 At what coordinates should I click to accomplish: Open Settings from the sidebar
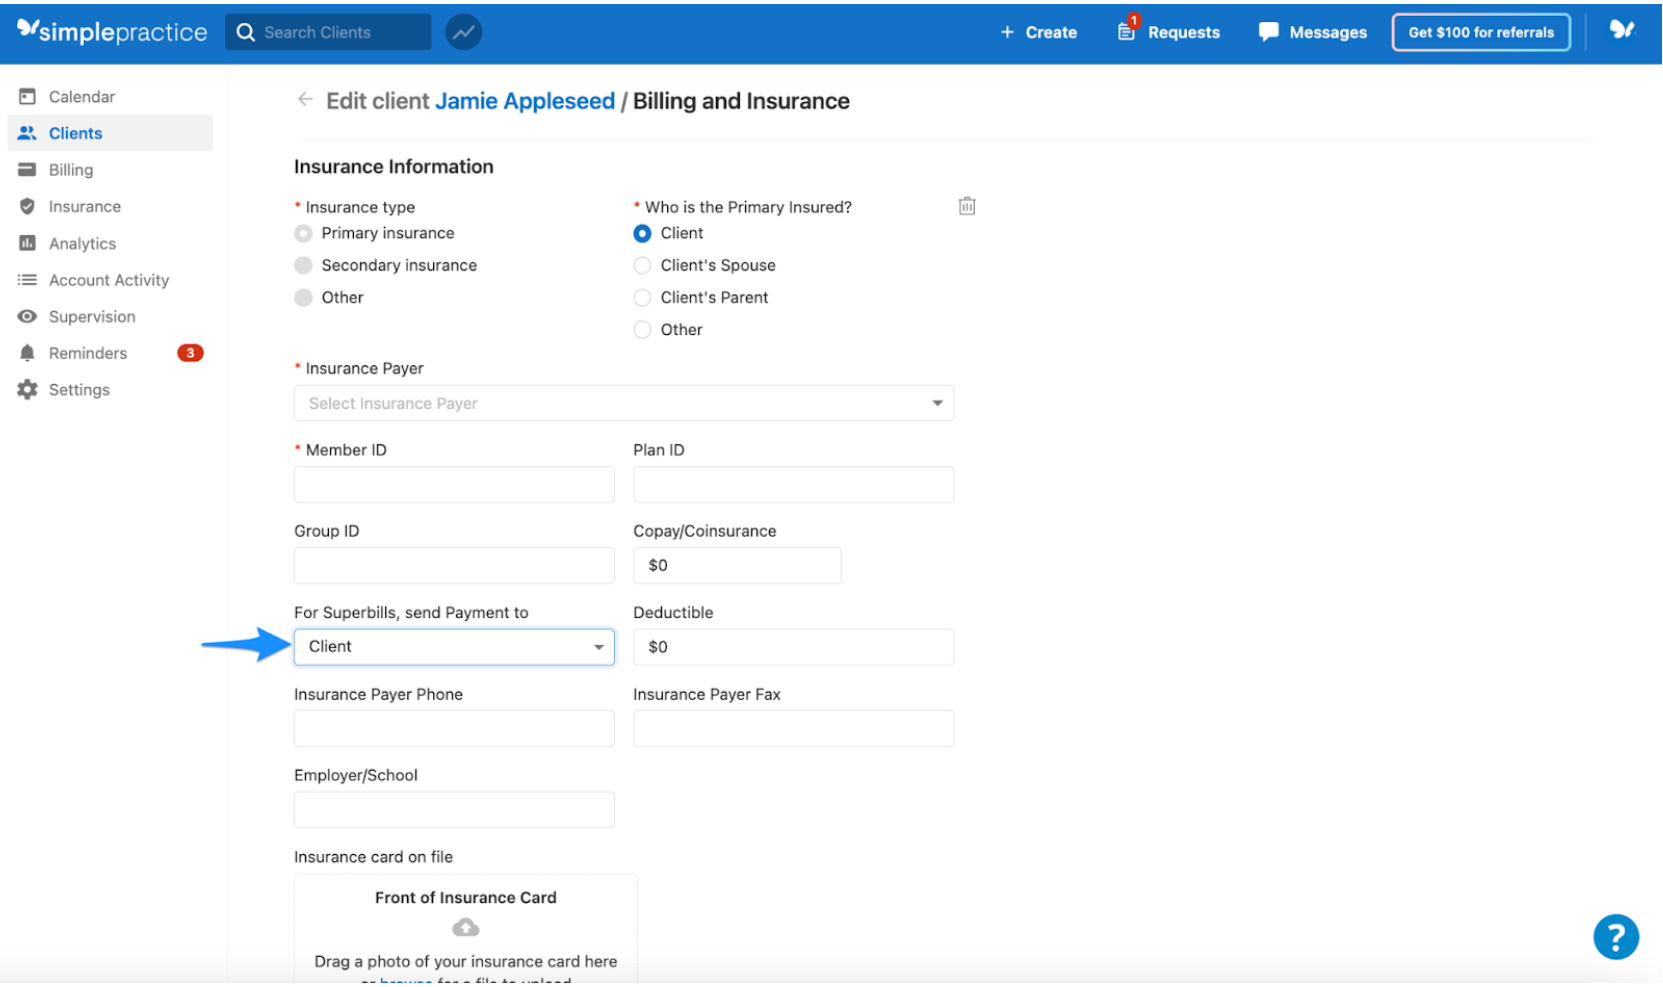79,389
